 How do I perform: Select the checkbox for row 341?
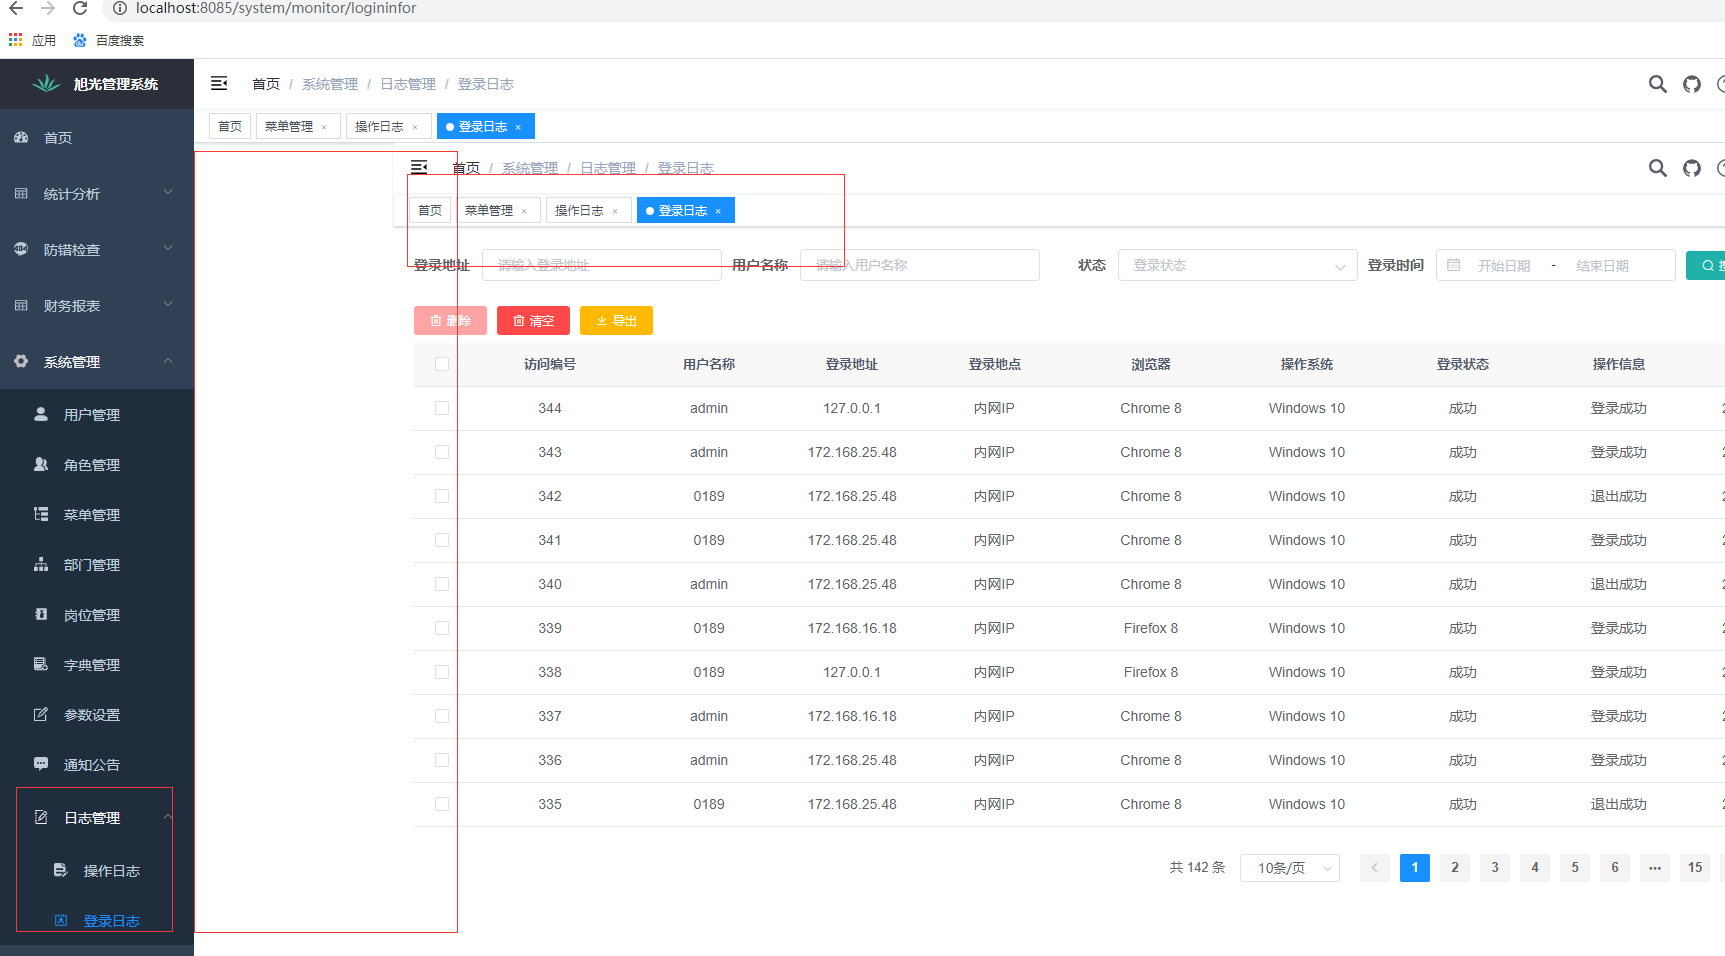coord(442,540)
